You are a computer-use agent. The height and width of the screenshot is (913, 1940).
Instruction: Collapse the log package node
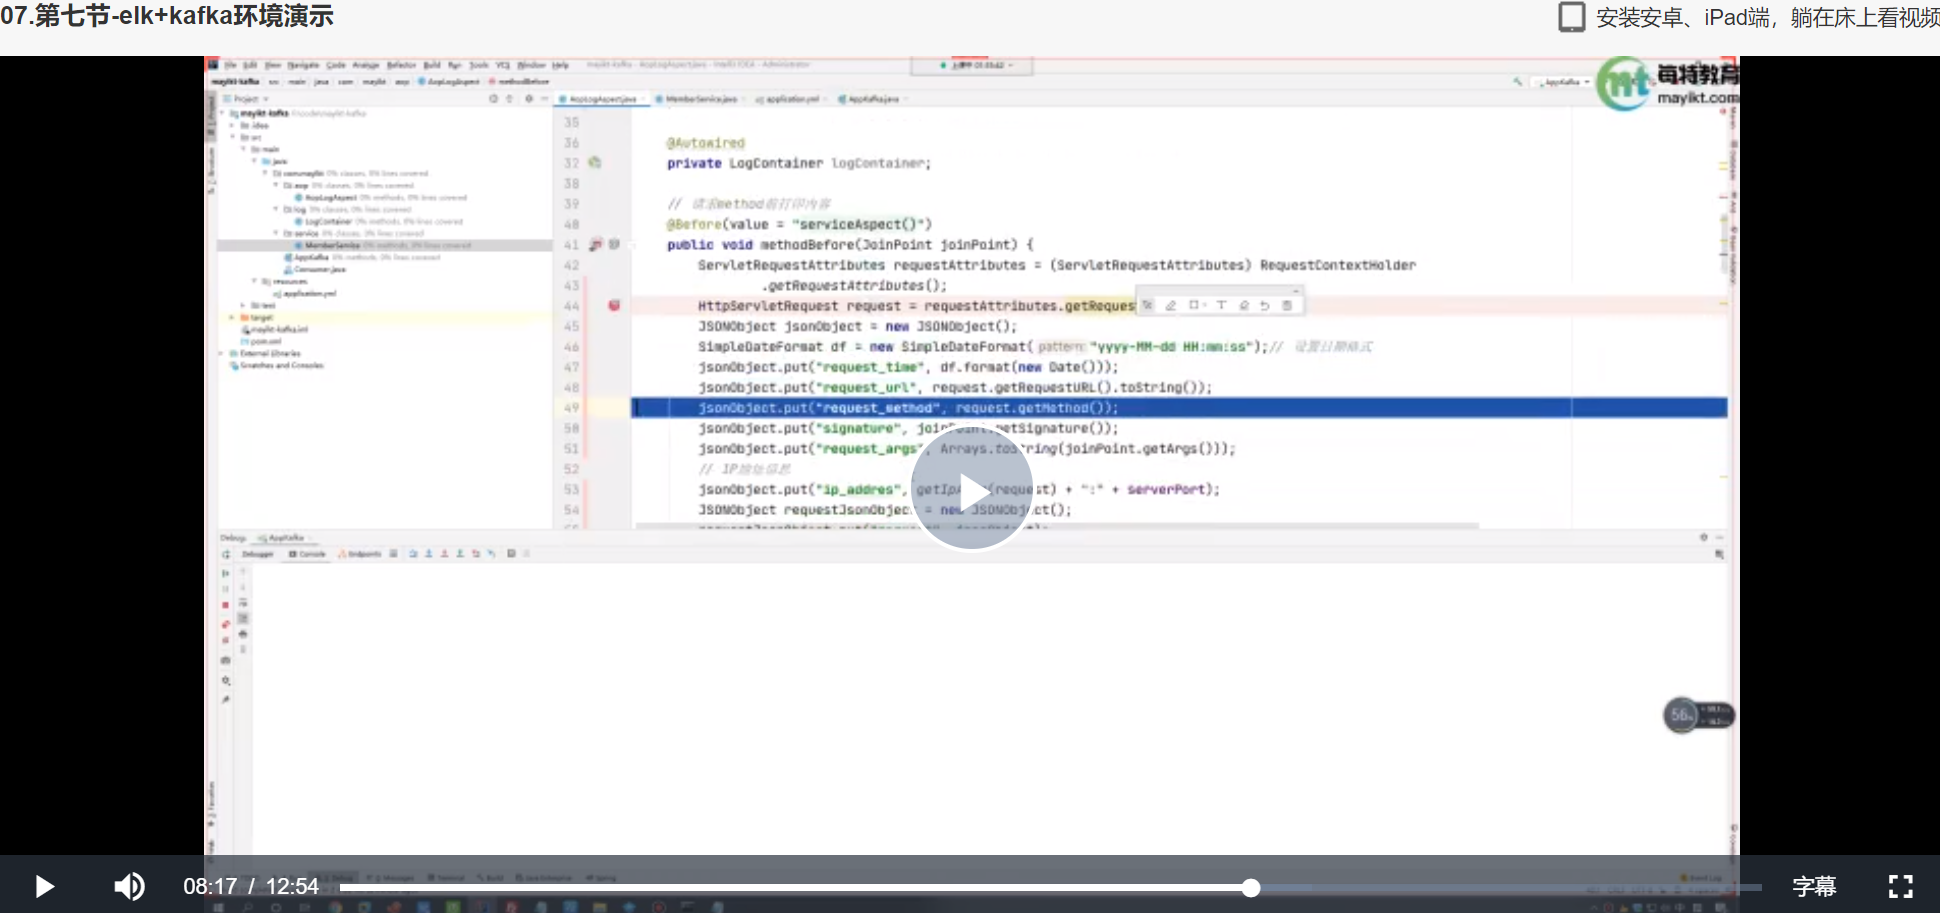click(x=276, y=210)
